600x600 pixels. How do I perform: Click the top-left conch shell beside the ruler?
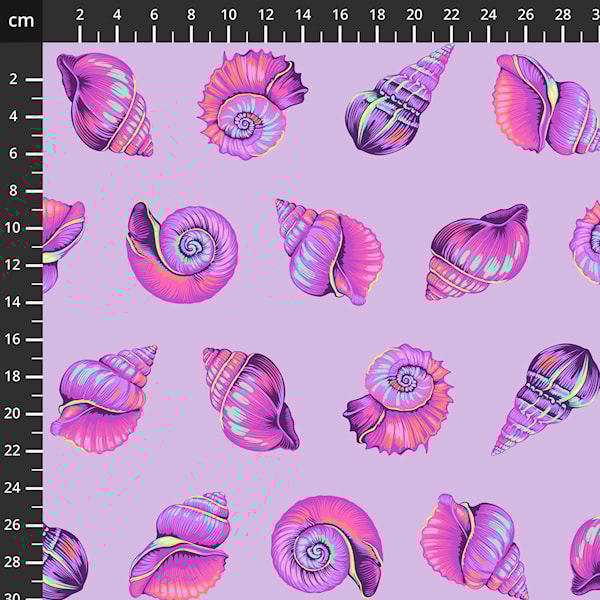[x=103, y=102]
